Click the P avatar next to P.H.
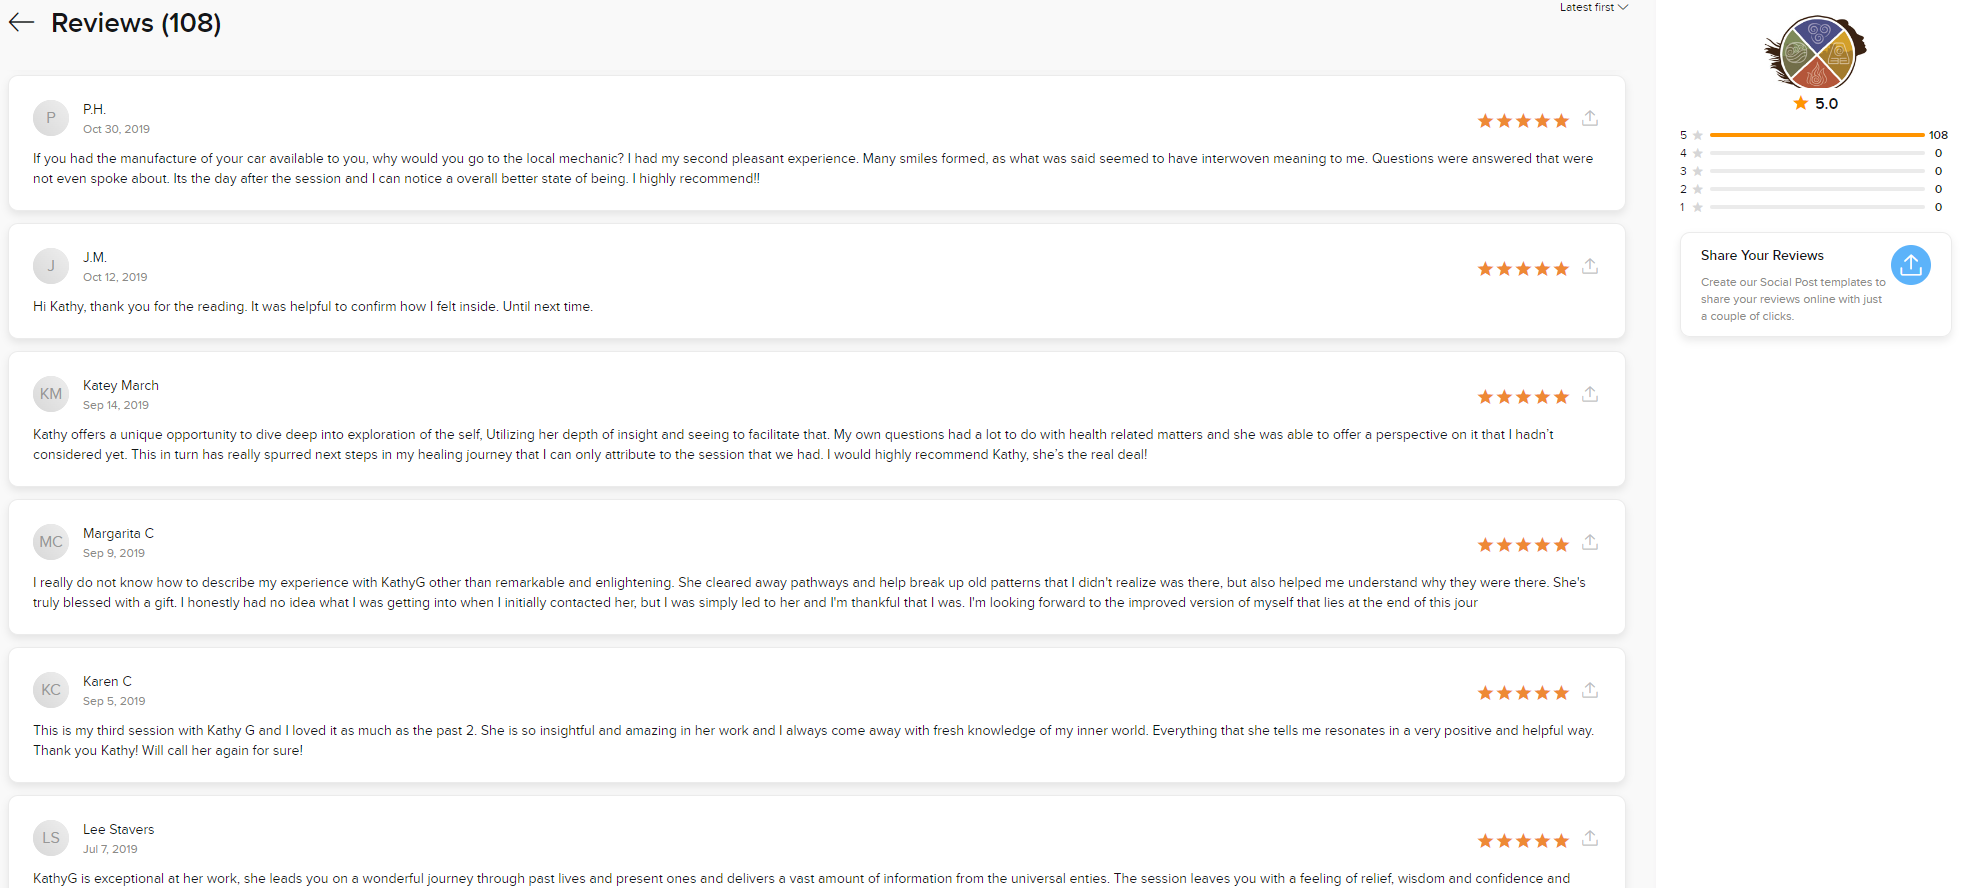 coord(51,118)
